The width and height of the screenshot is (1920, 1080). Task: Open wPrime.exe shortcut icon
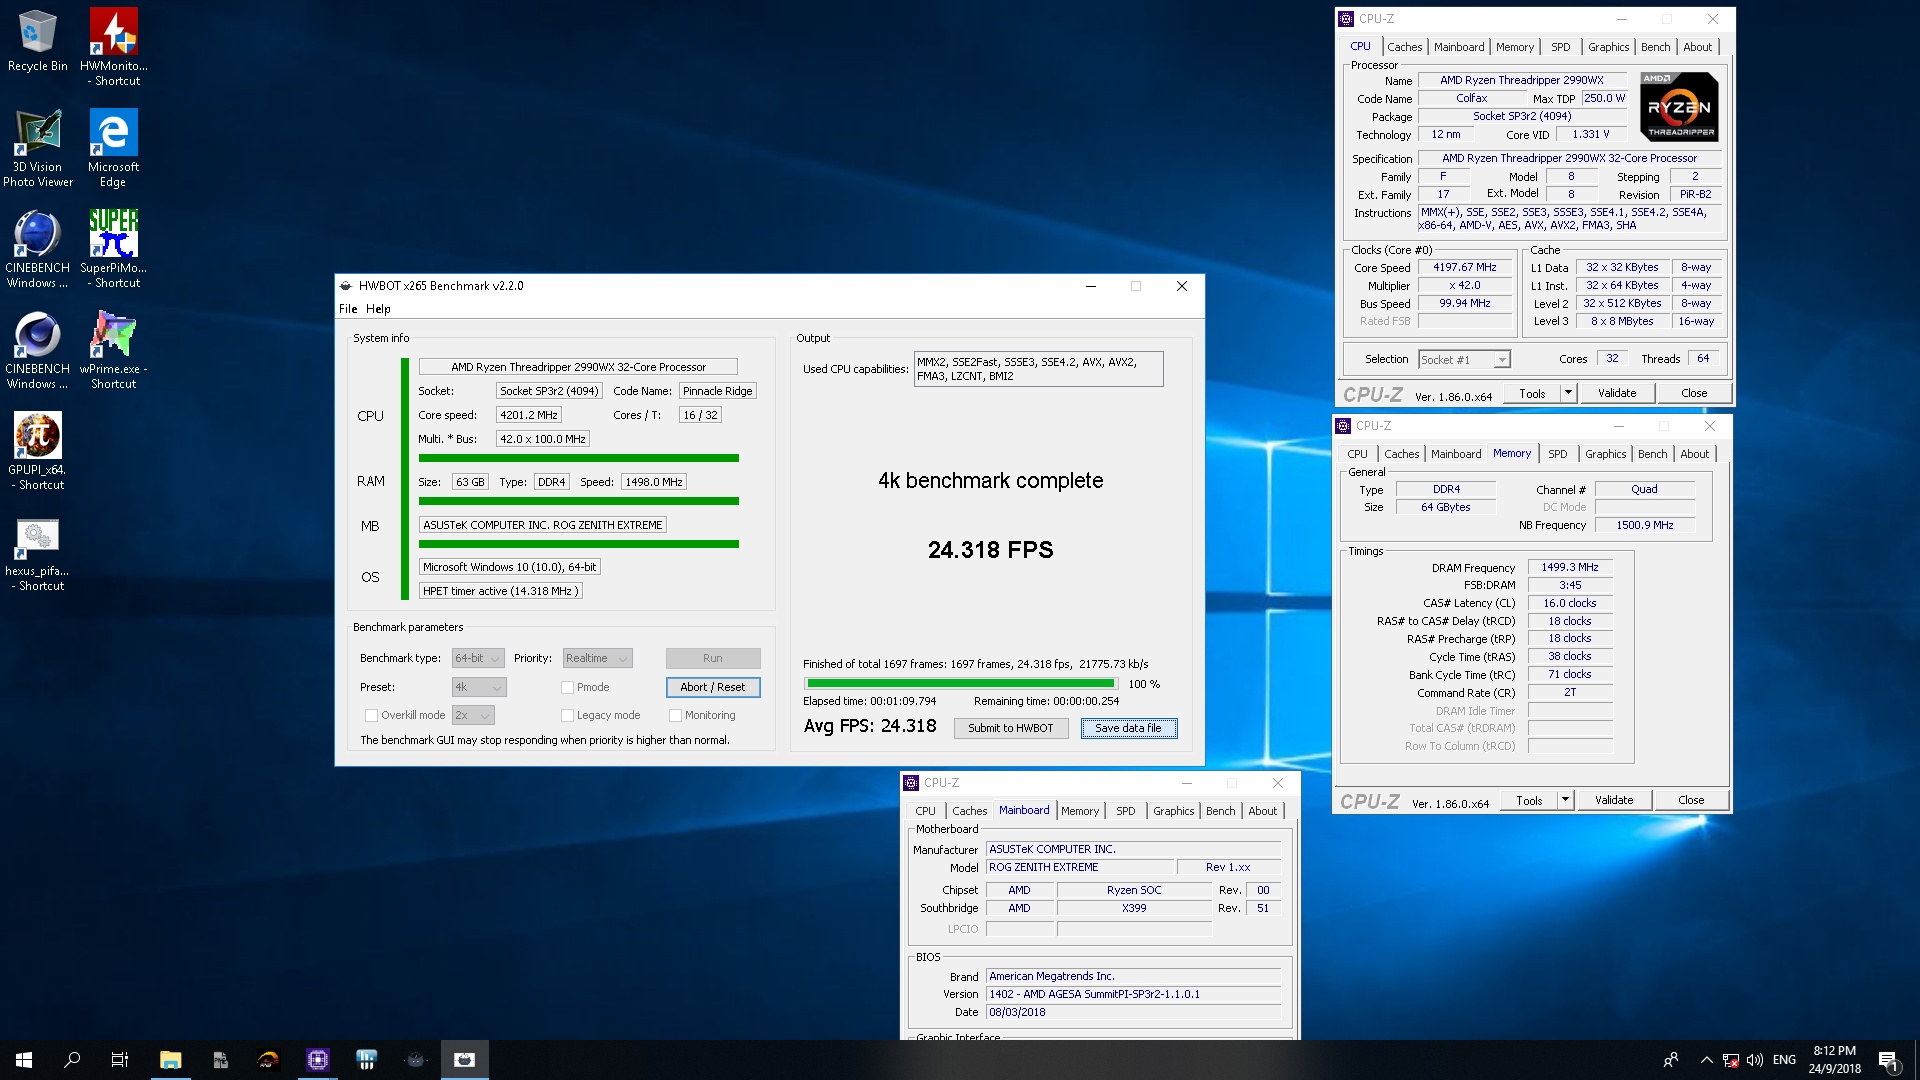113,349
